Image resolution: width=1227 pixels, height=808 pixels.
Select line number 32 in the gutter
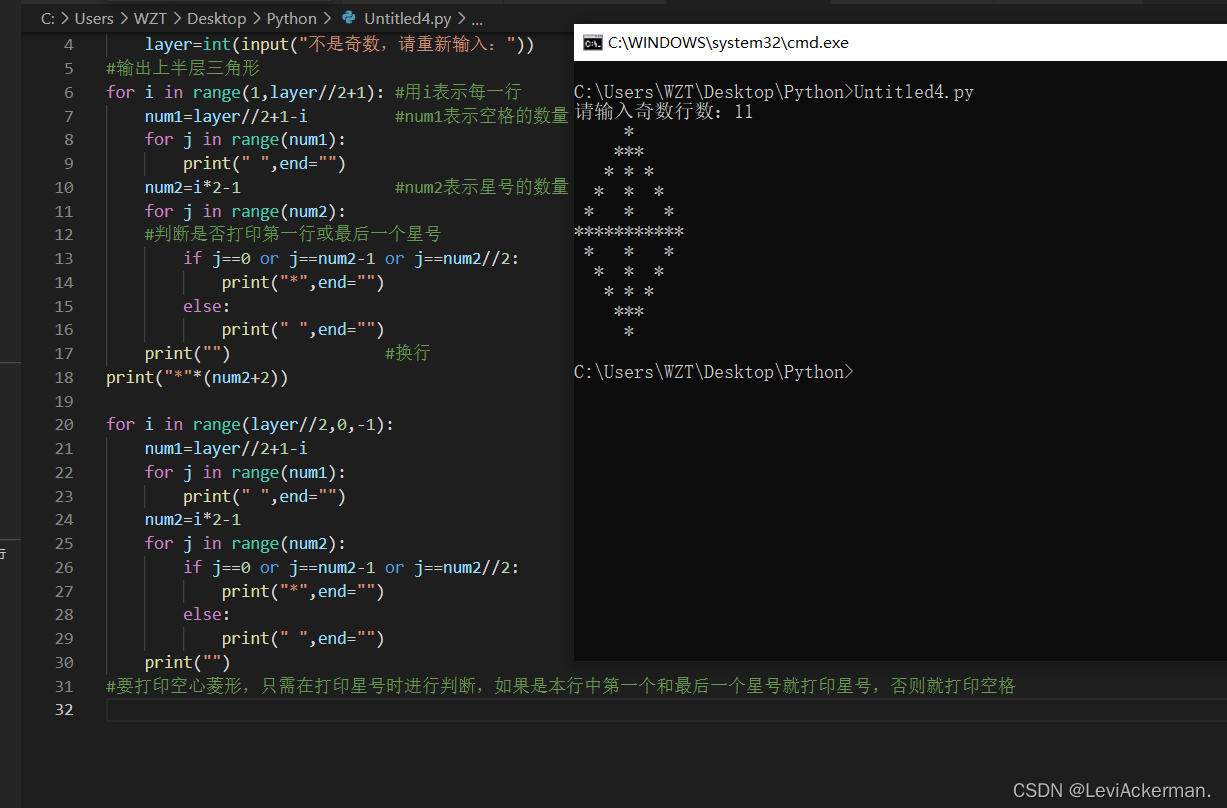click(64, 709)
